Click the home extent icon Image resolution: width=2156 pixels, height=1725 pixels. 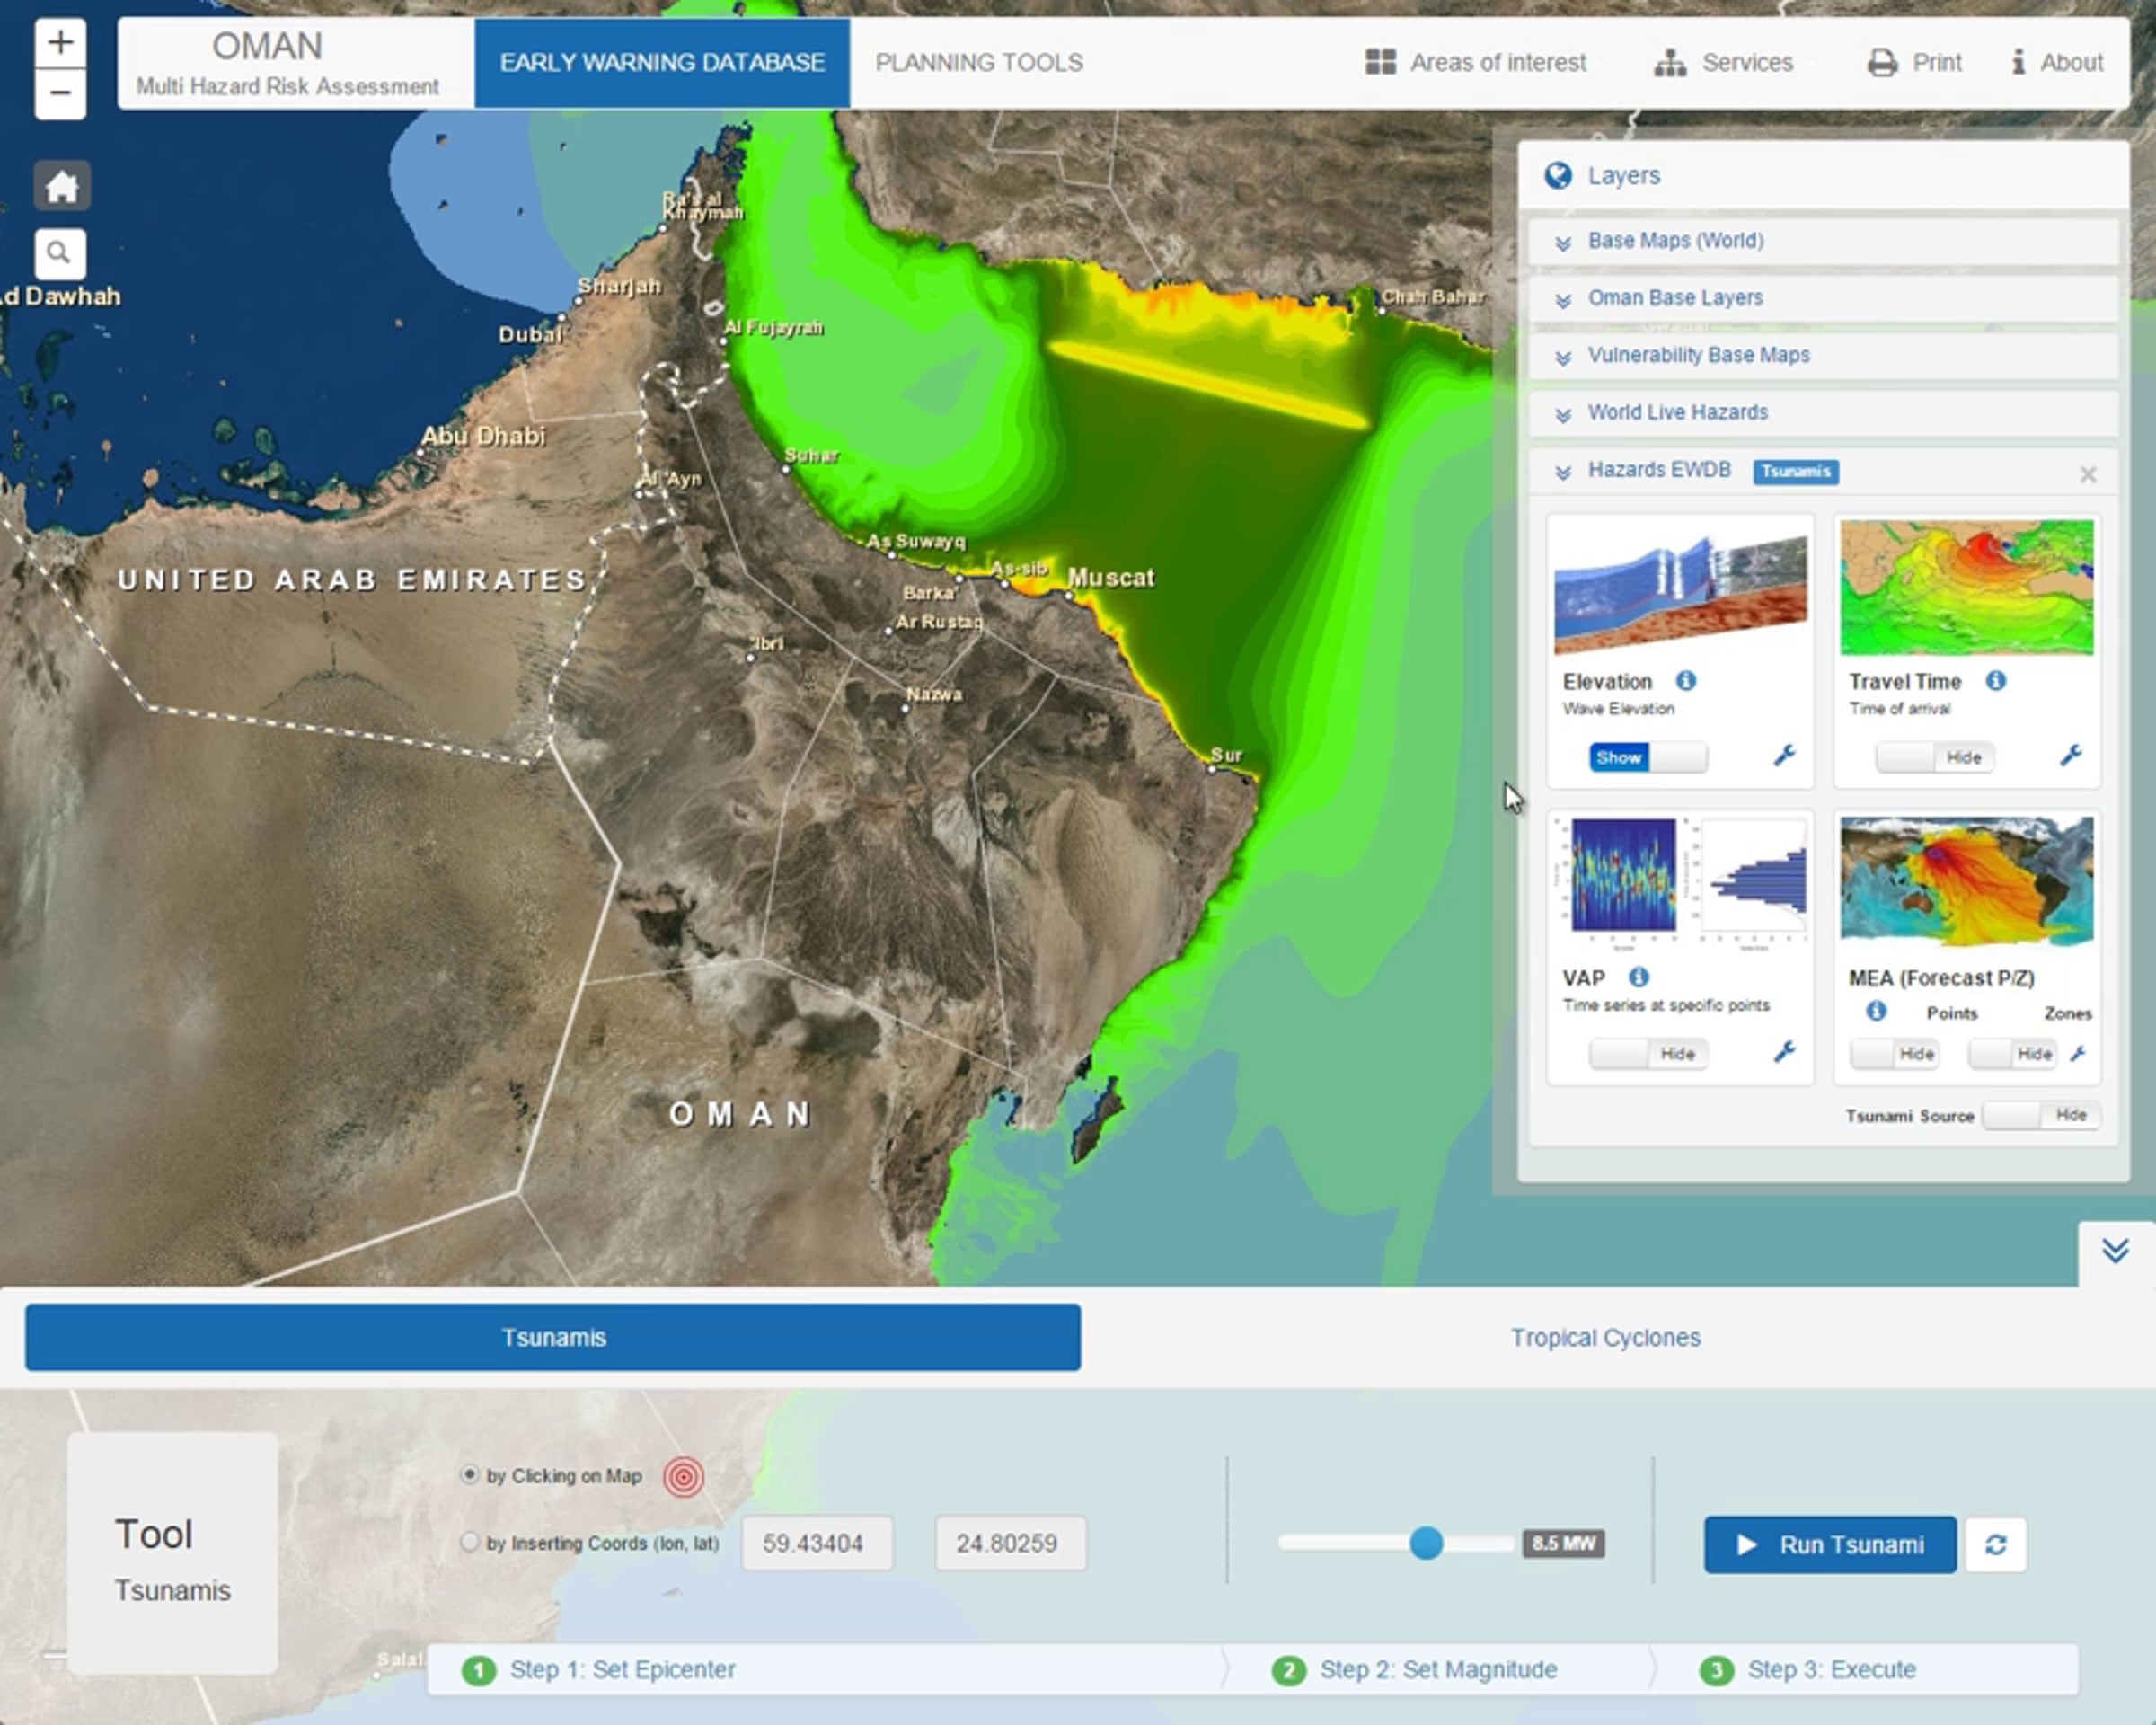click(61, 186)
